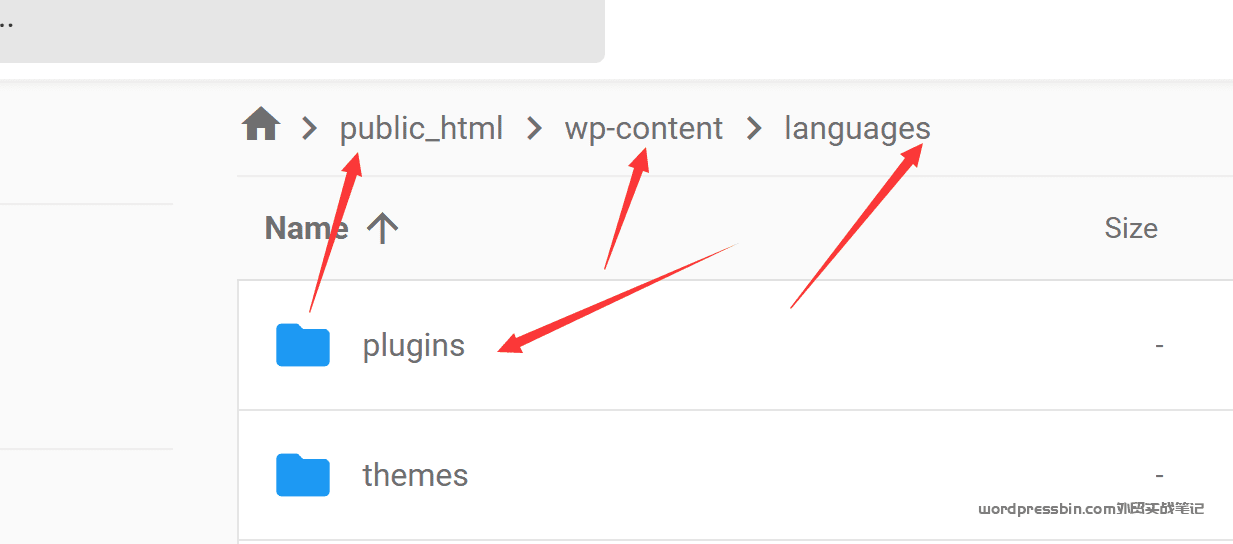Screen dimensions: 1233x544
Task: Click the blue themes folder icon
Action: point(303,475)
